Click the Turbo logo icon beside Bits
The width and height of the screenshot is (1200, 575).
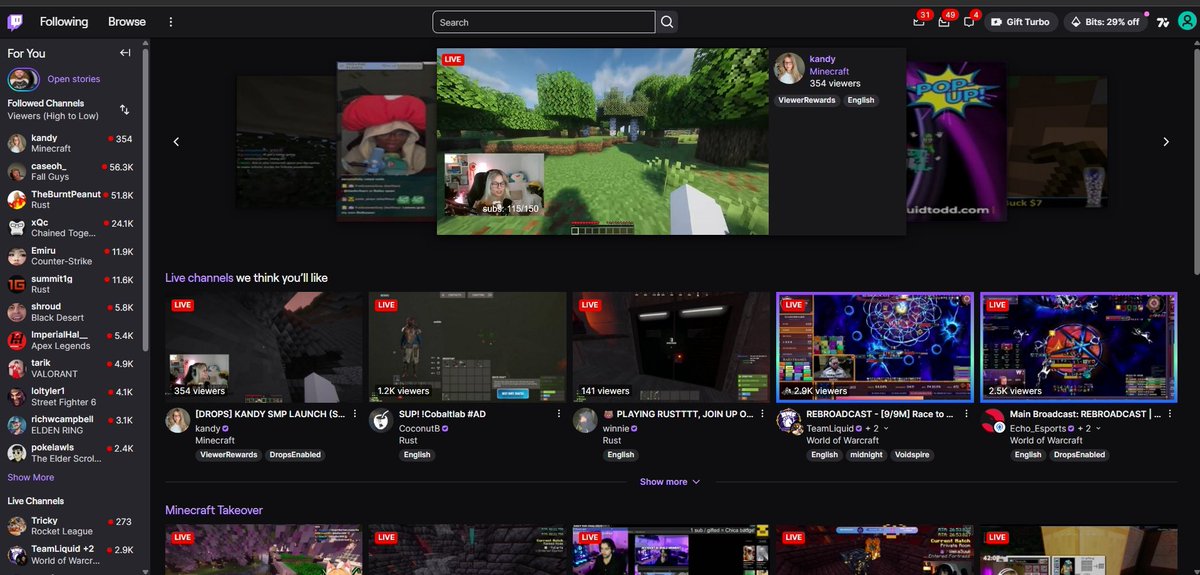pyautogui.click(x=1163, y=22)
